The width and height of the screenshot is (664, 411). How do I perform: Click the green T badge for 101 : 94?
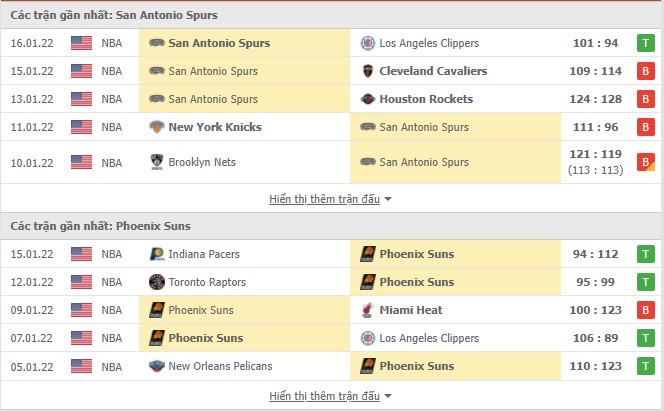point(646,43)
